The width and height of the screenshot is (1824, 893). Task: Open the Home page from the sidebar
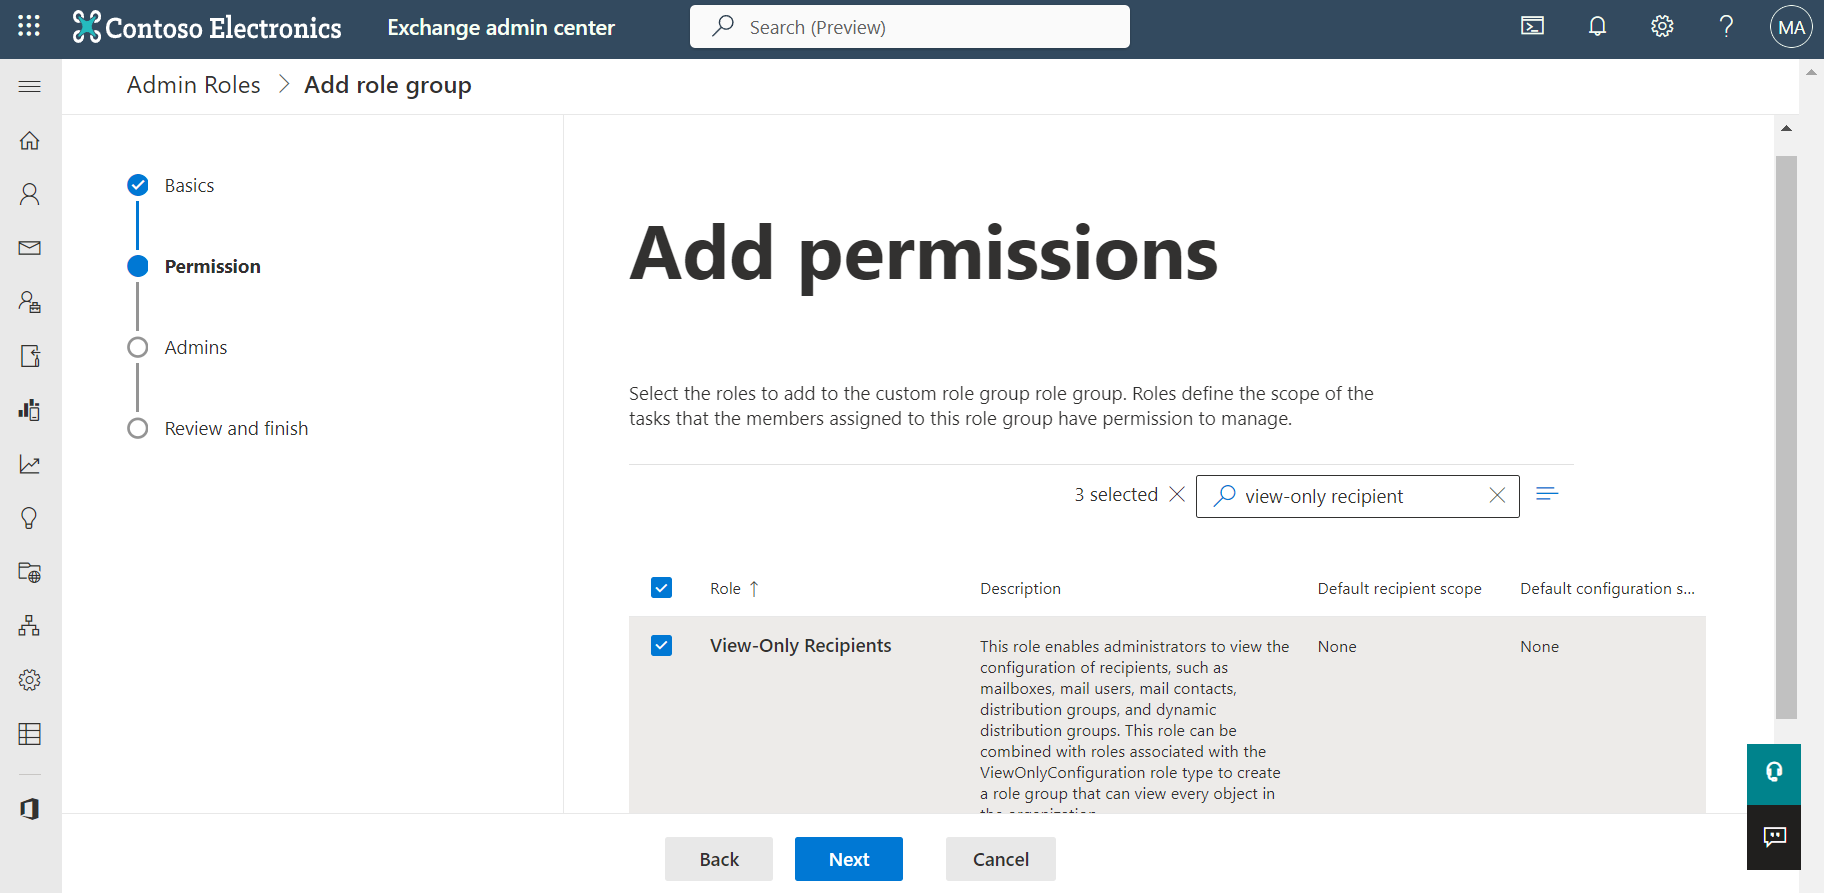[x=29, y=140]
